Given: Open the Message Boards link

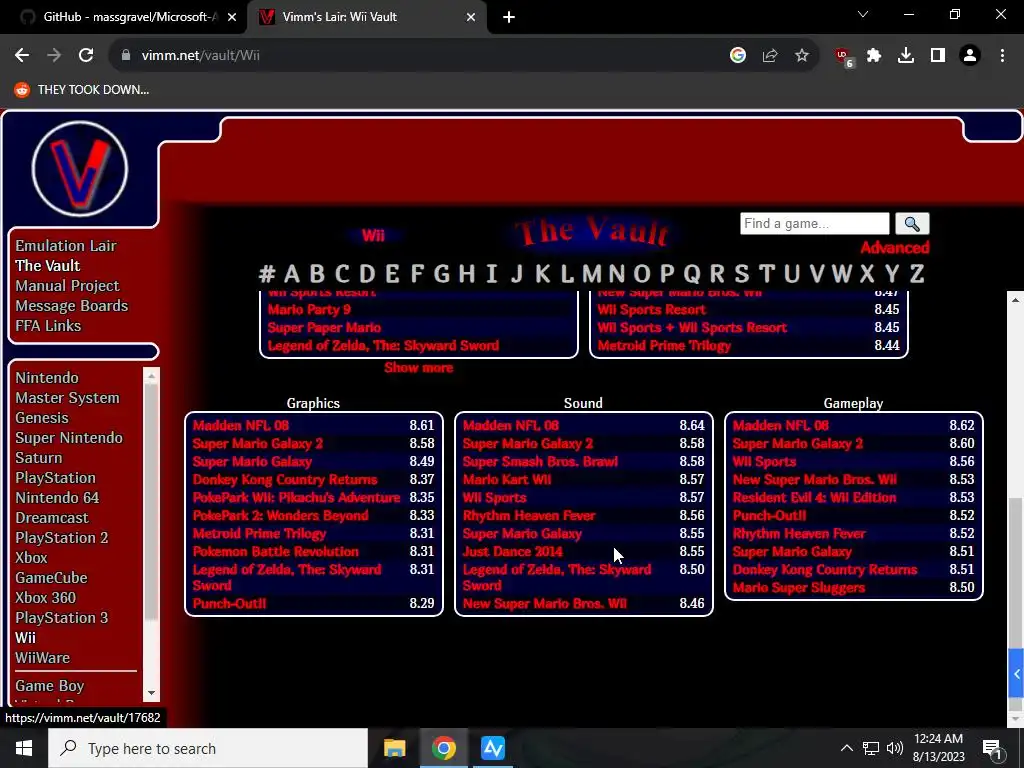Looking at the screenshot, I should 72,306.
